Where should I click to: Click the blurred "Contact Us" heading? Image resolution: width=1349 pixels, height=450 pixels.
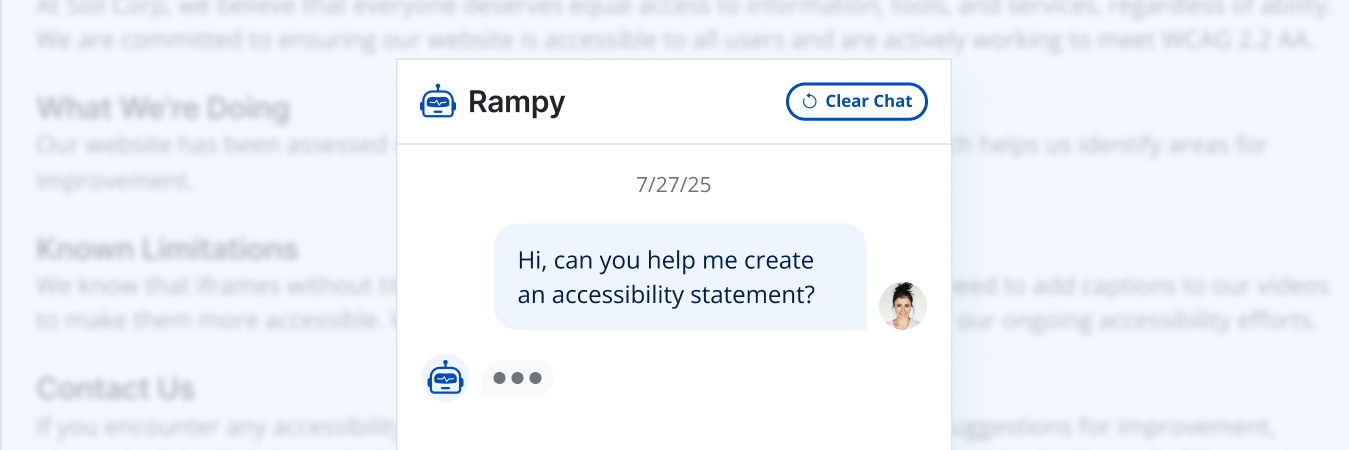116,388
